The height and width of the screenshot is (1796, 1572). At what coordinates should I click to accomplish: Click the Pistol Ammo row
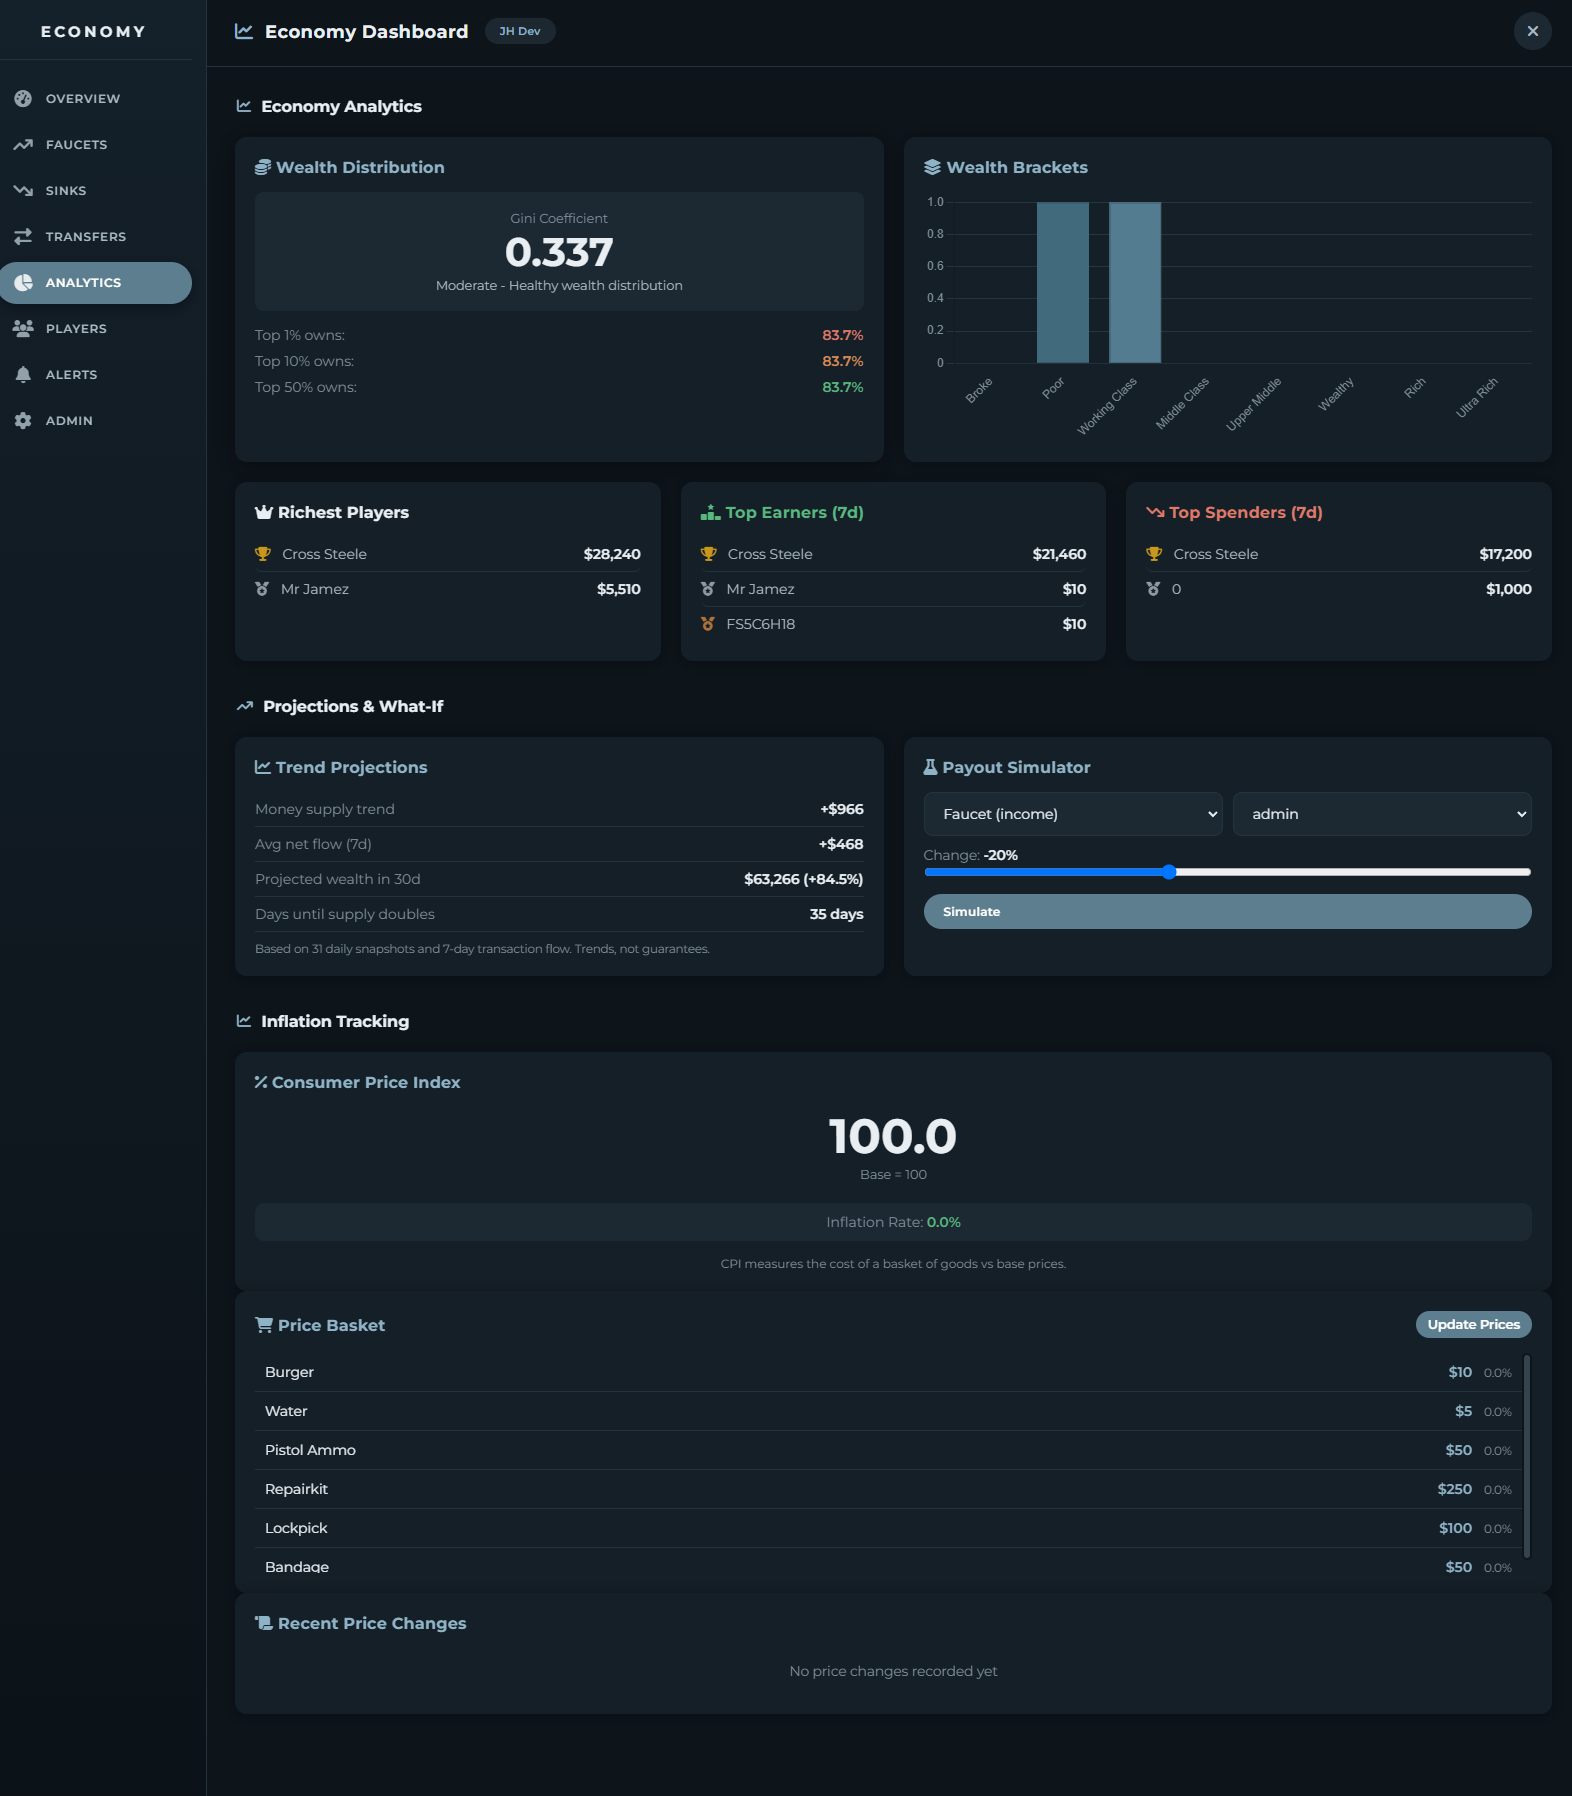click(x=888, y=1450)
